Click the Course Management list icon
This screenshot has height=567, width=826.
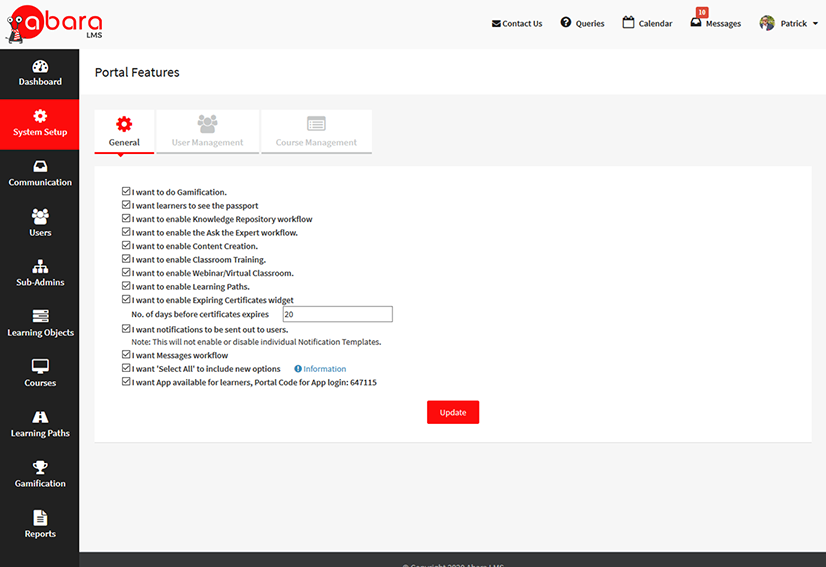pos(316,124)
